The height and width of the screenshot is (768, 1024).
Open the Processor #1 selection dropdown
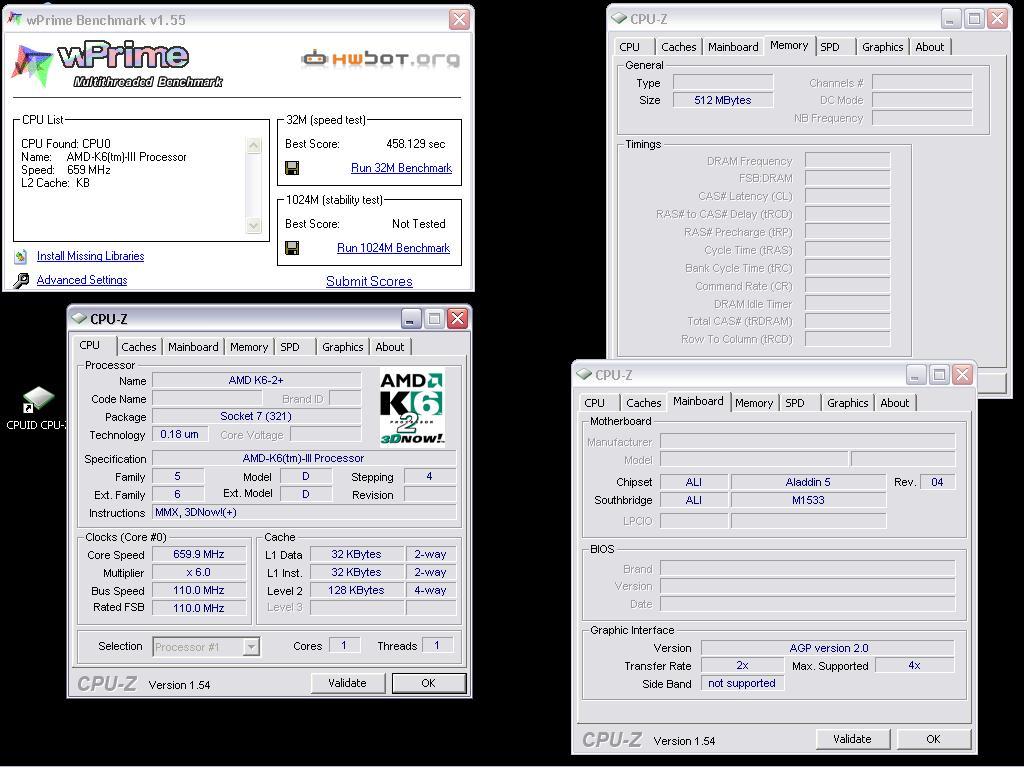point(251,647)
